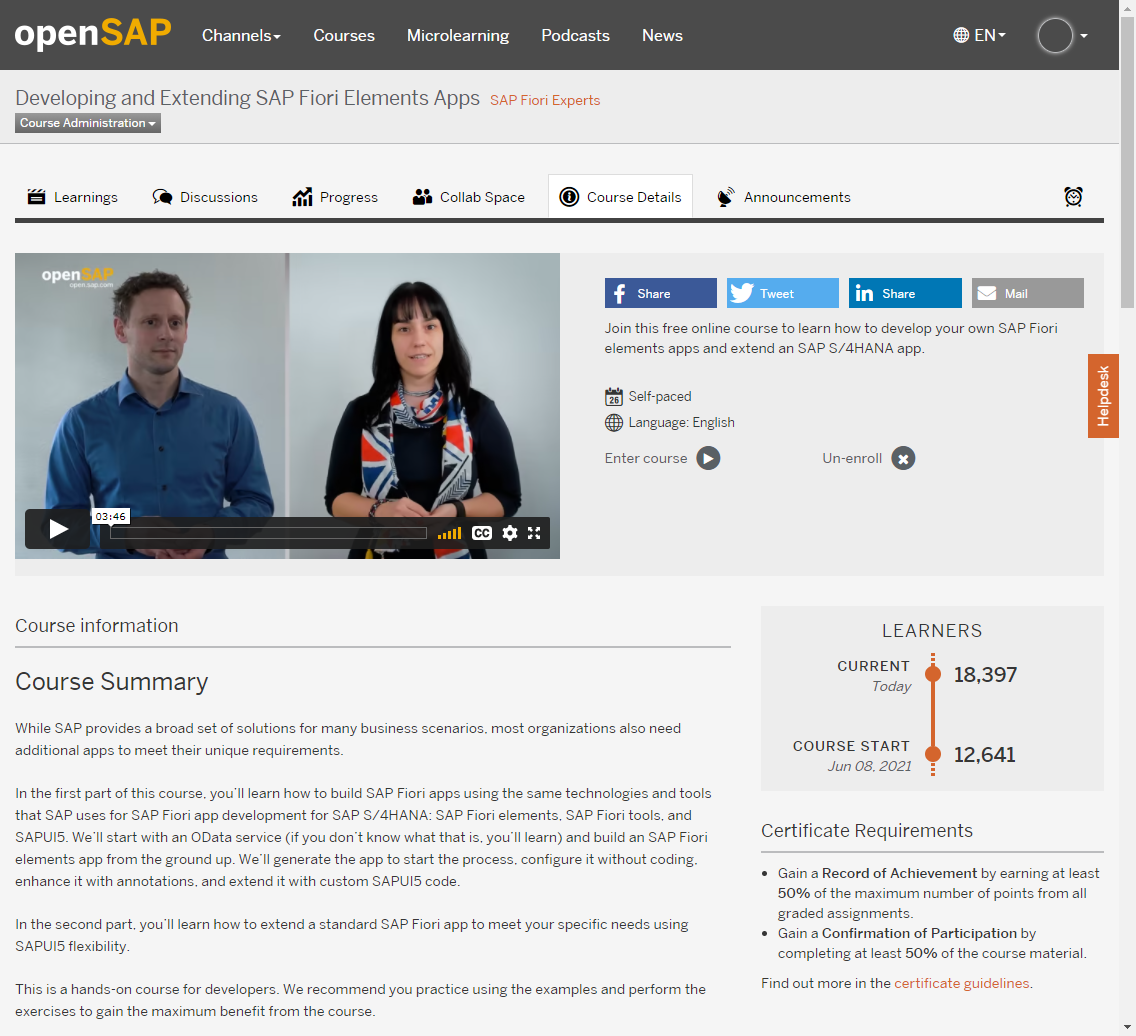
Task: Click the video progress bar
Action: [x=268, y=533]
